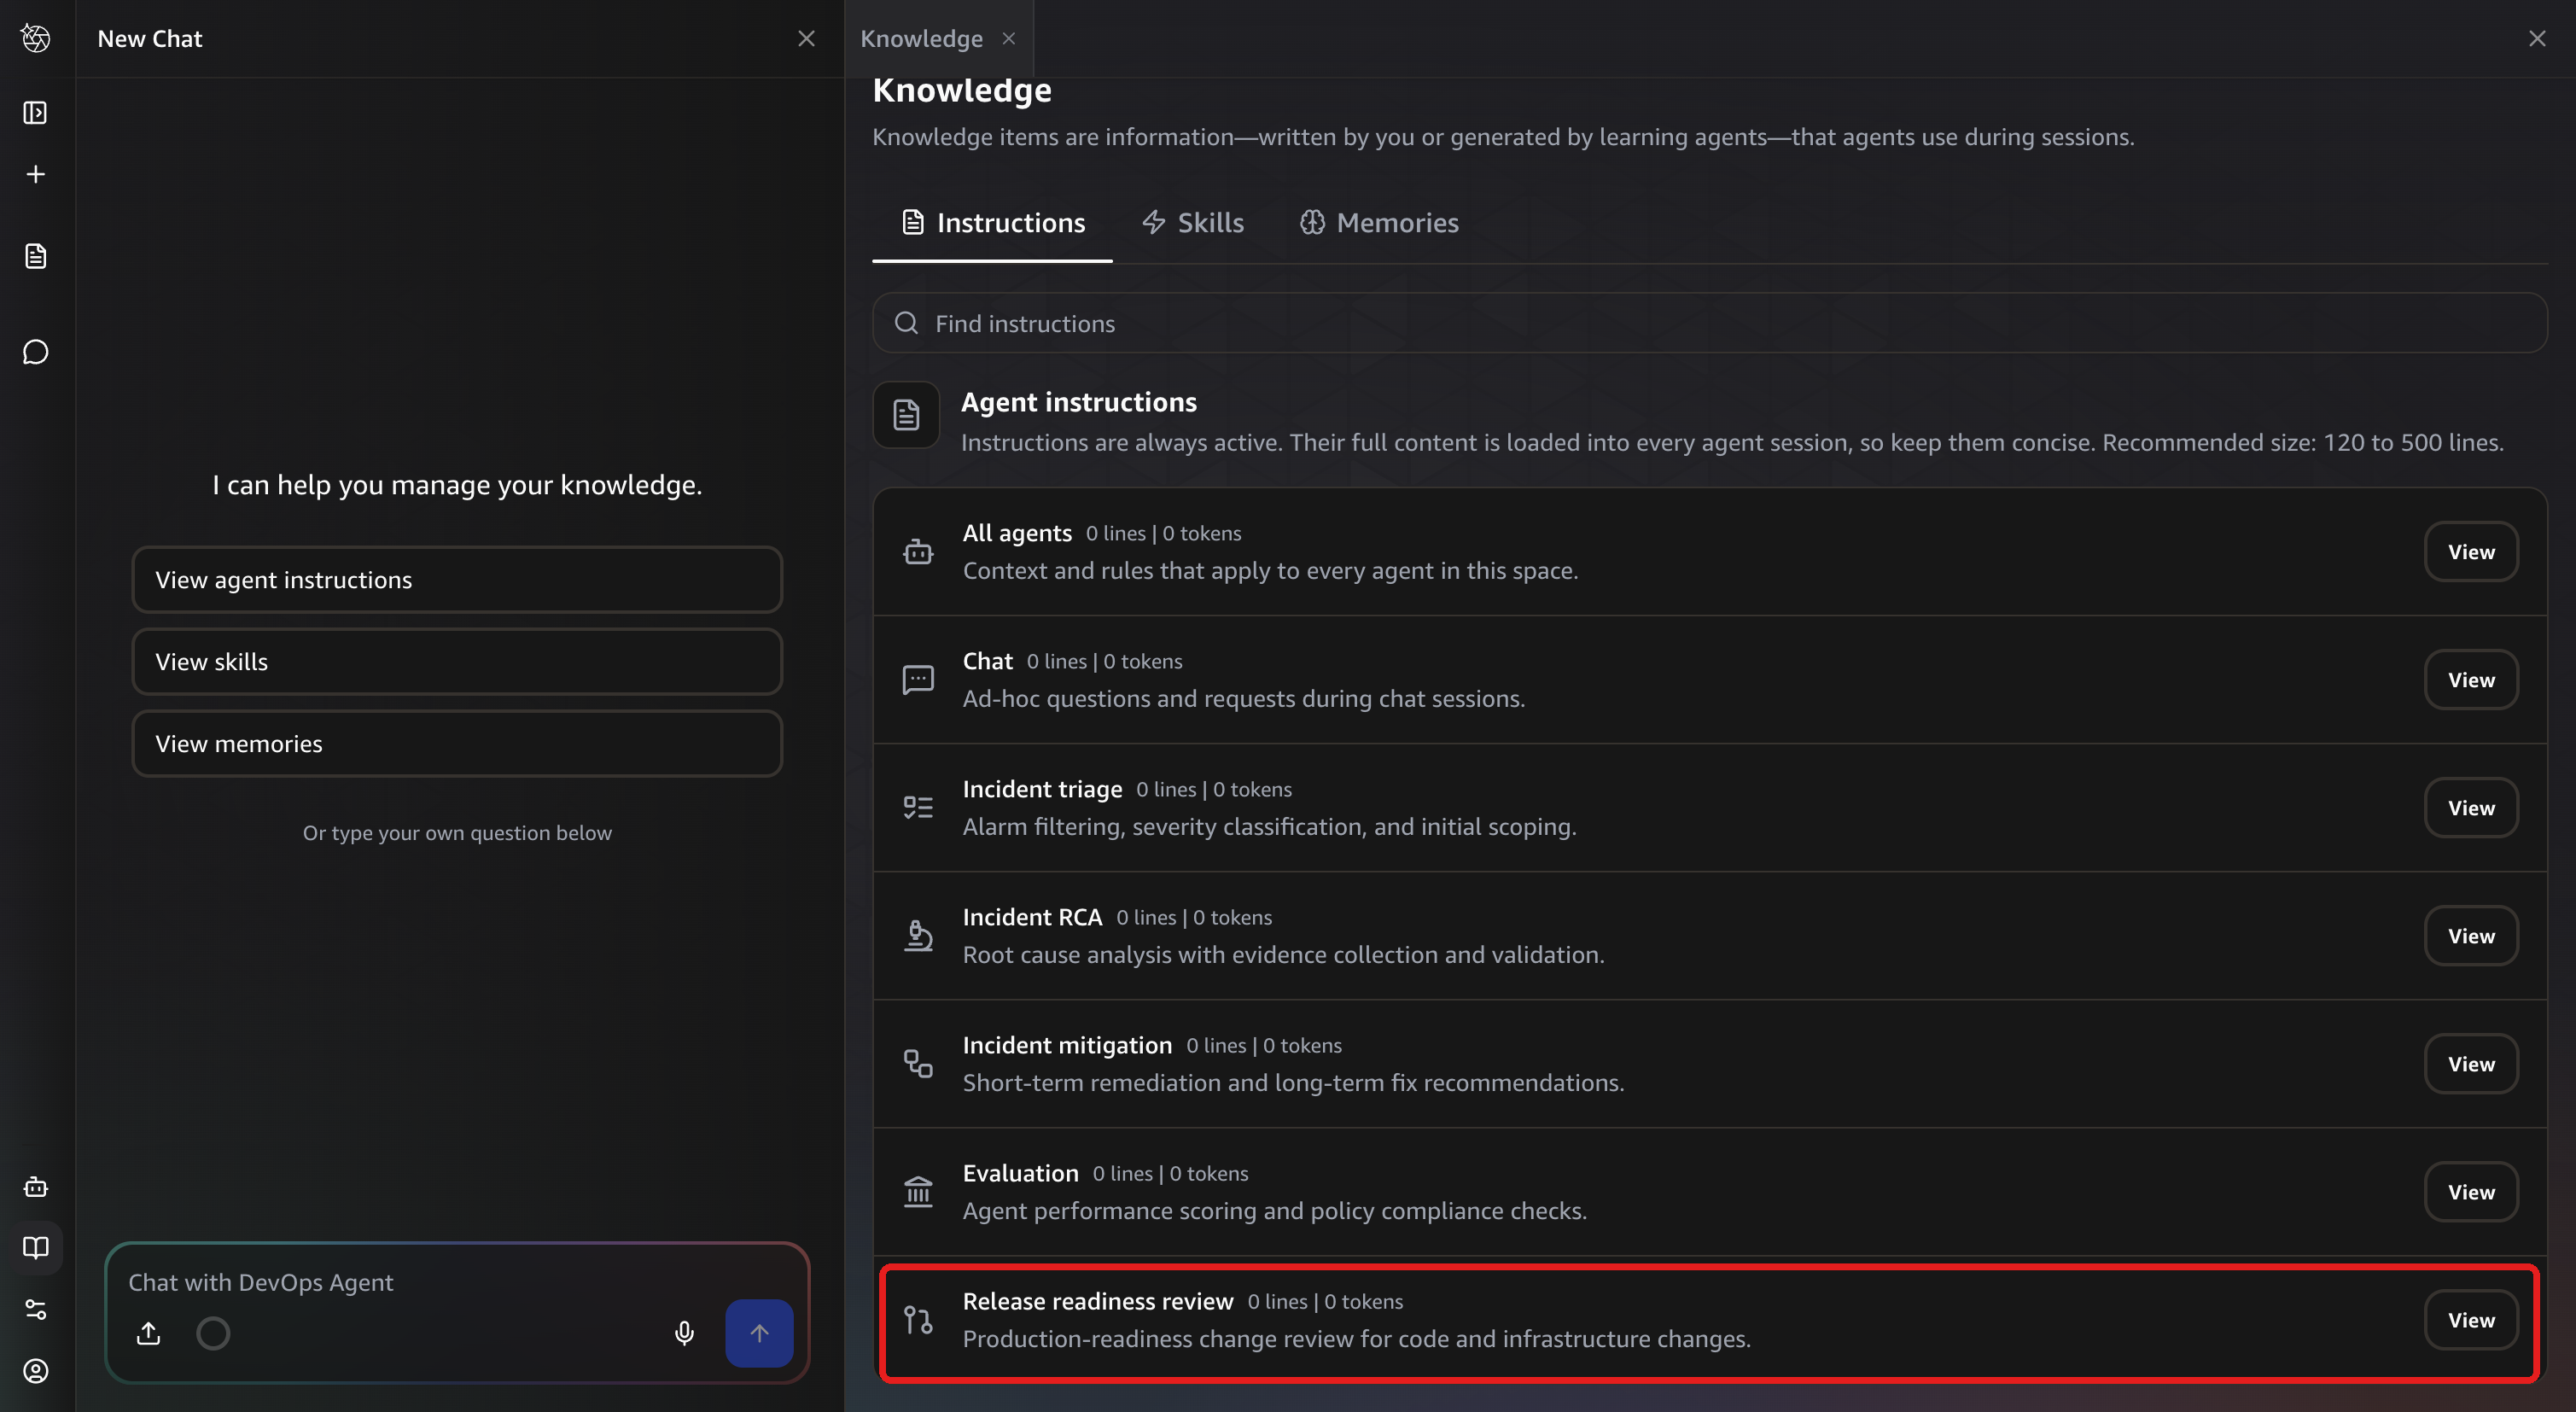Choose the View skills suggestion

click(457, 661)
